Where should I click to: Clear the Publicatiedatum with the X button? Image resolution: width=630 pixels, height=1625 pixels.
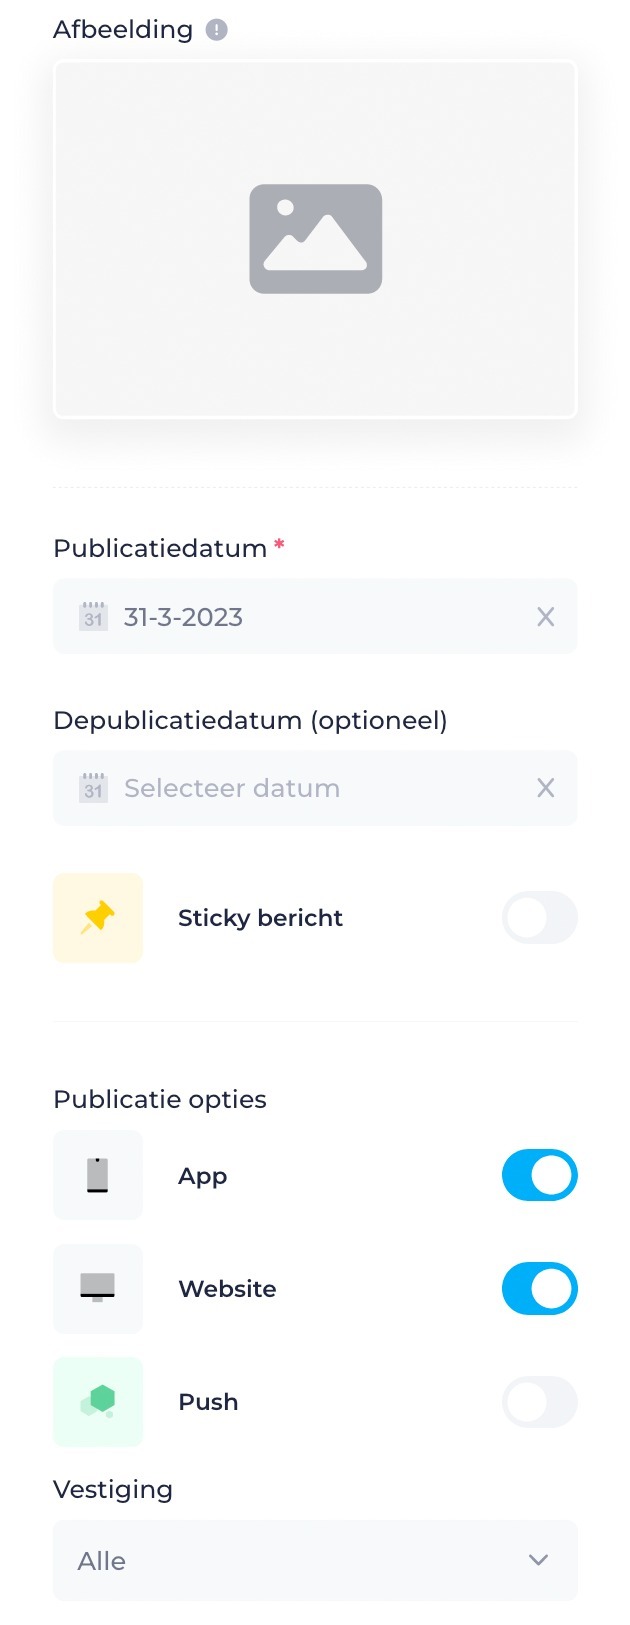click(546, 617)
